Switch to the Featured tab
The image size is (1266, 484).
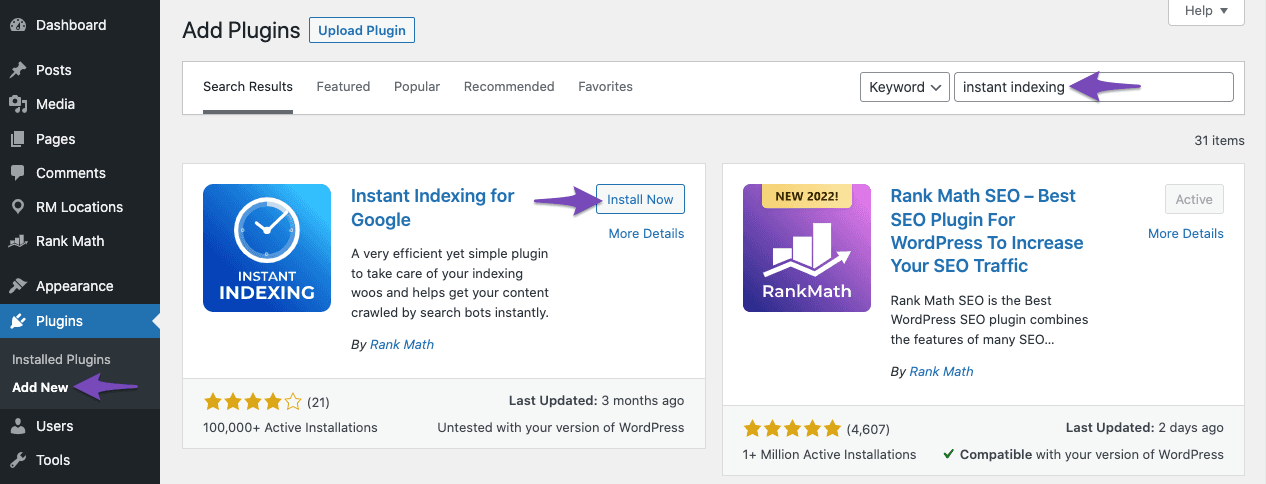(343, 87)
